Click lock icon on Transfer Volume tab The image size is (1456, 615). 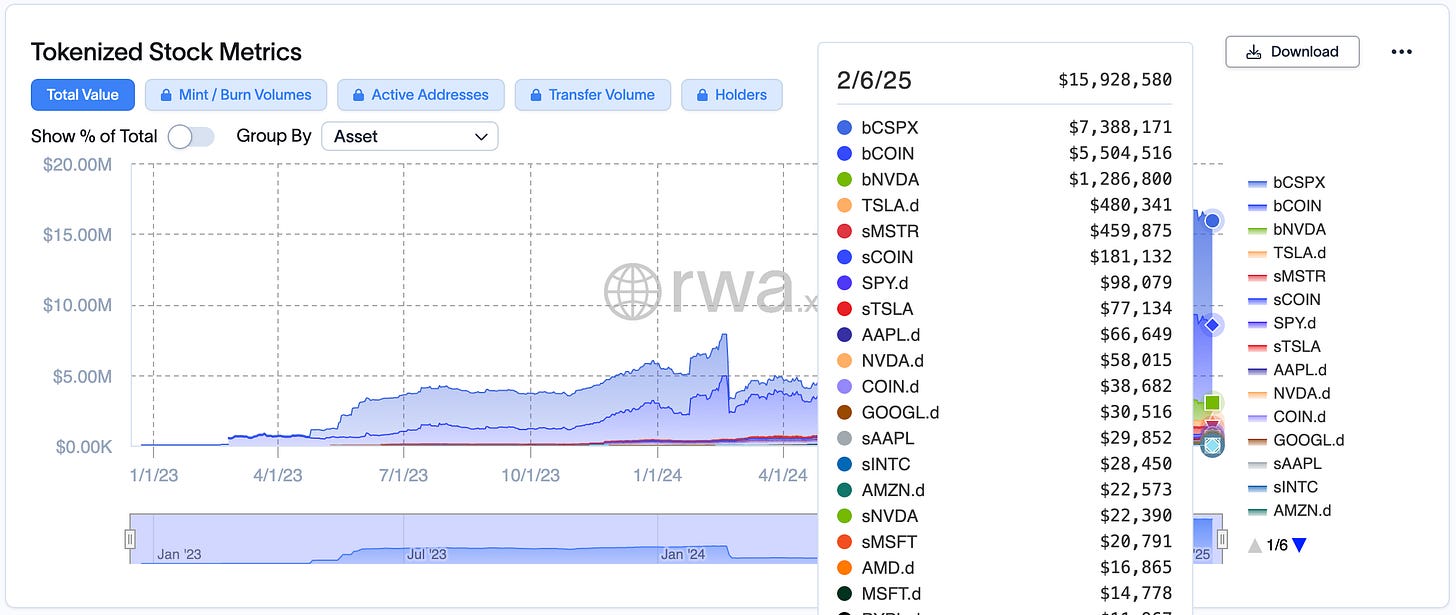(534, 95)
